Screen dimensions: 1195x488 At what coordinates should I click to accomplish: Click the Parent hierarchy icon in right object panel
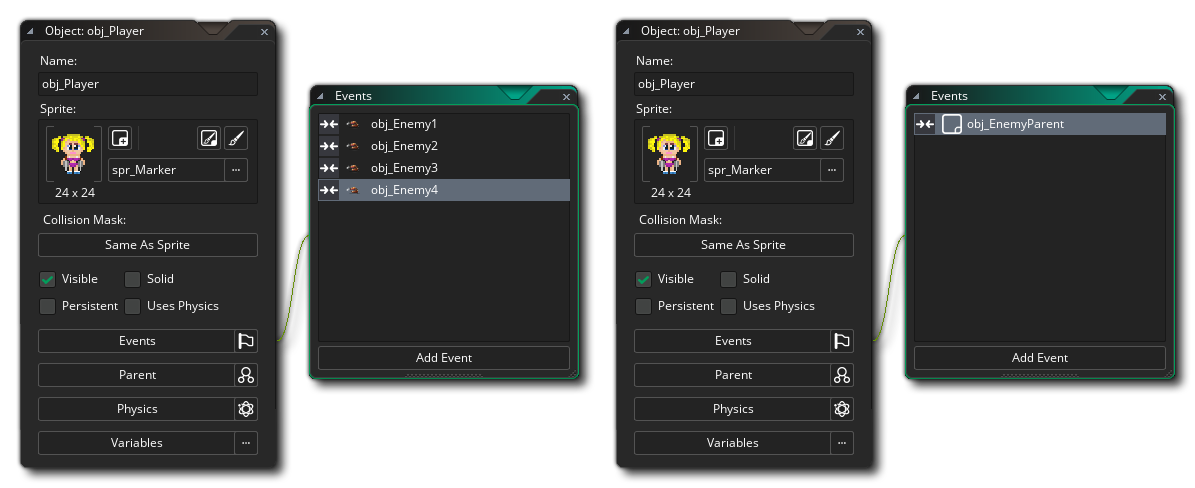point(842,375)
